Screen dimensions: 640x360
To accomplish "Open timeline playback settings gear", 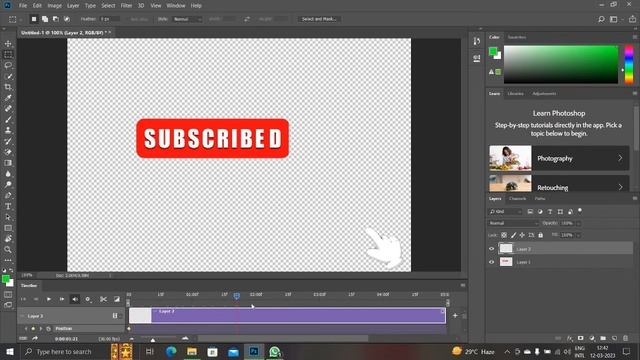I will (88, 299).
